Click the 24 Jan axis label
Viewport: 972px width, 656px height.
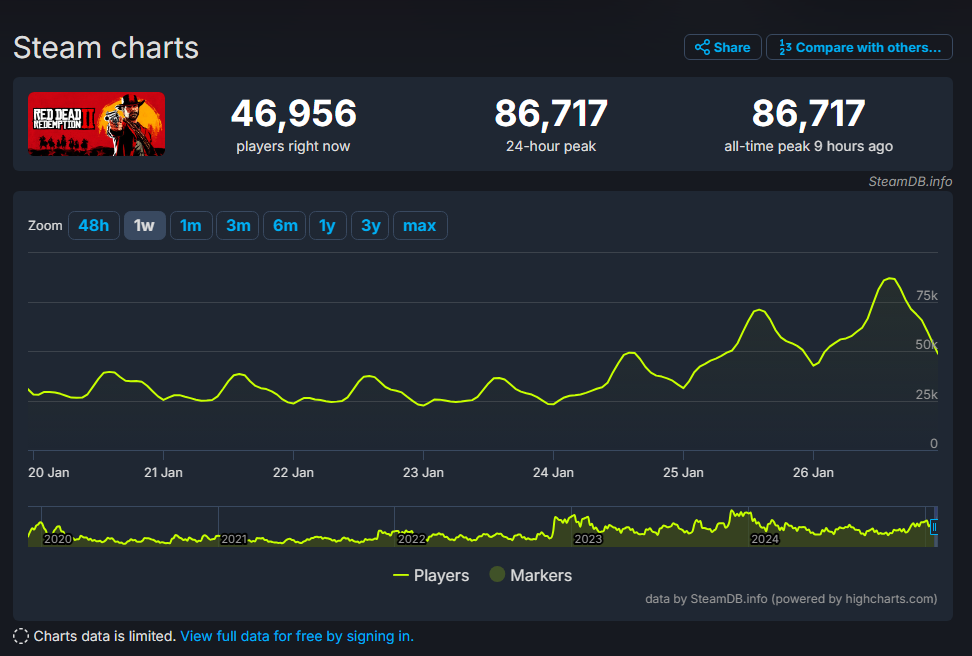pos(553,472)
